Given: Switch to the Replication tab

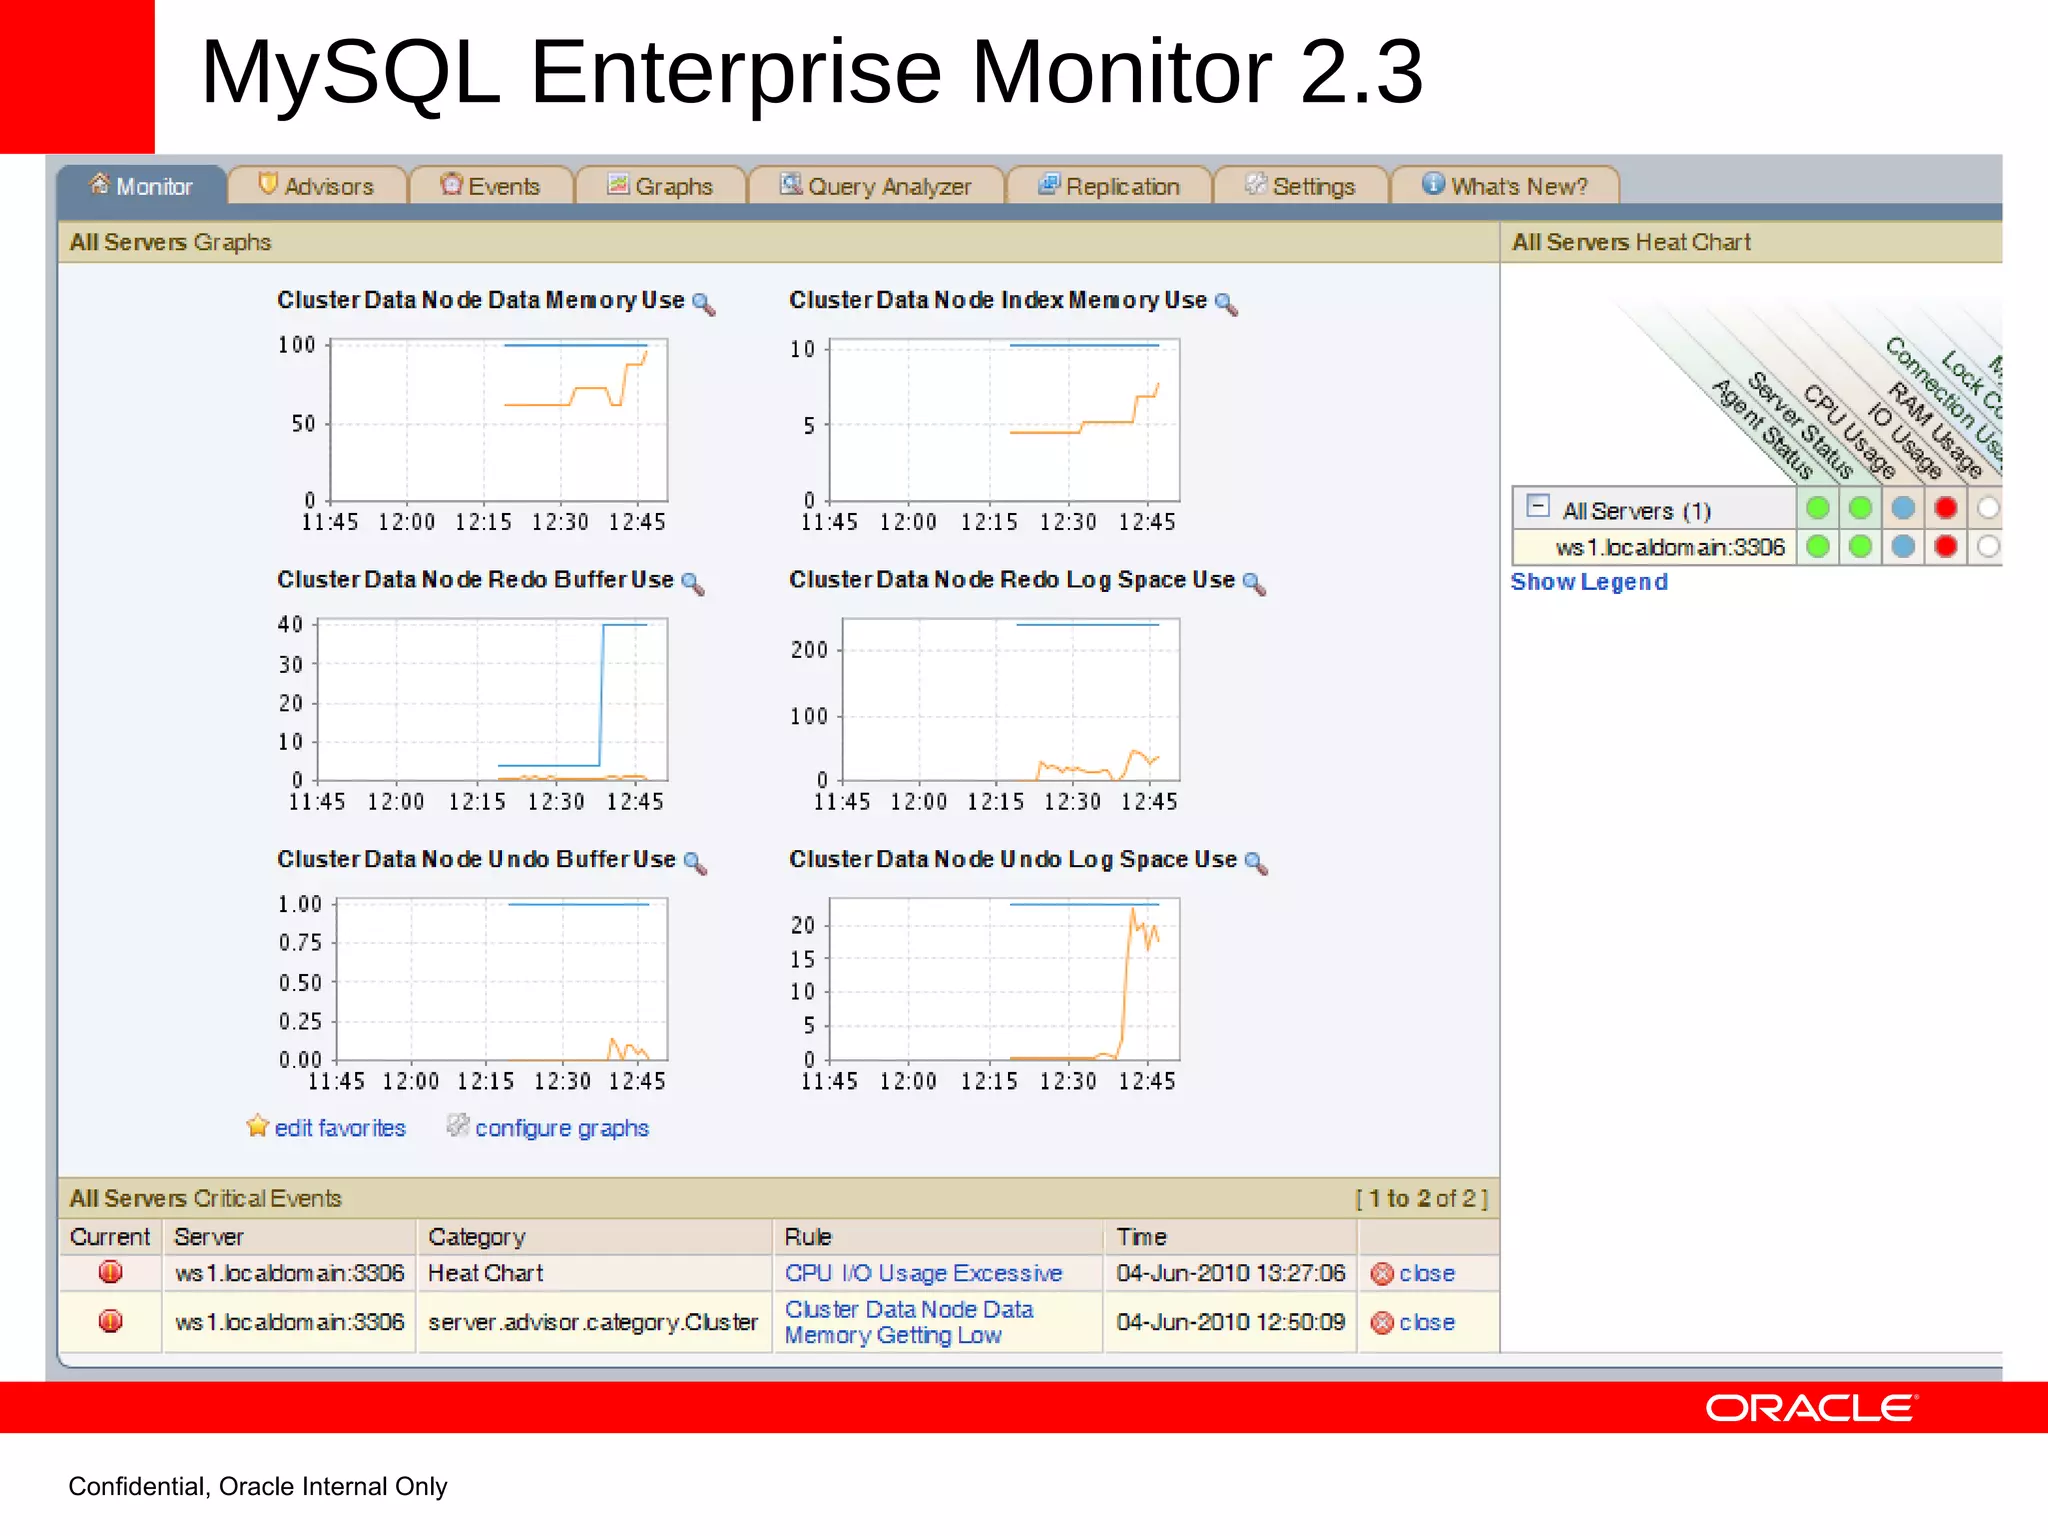Looking at the screenshot, I should (x=1109, y=185).
